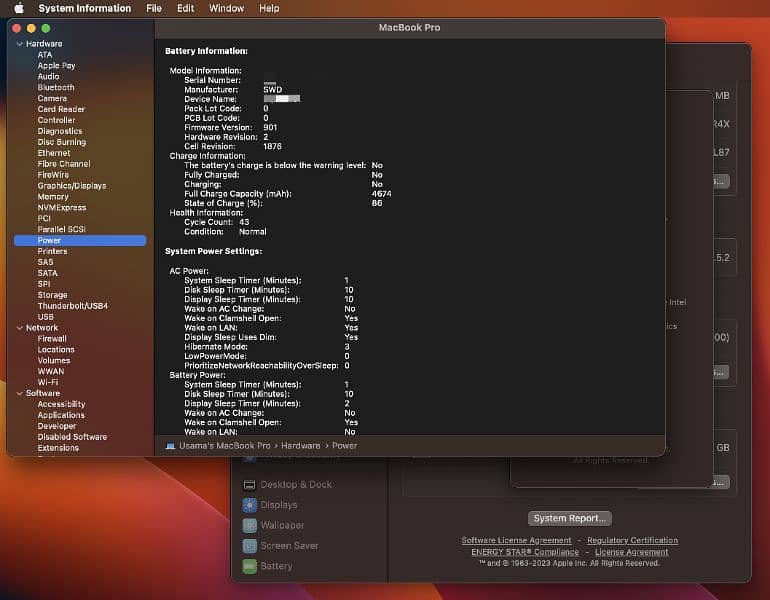Select Graphics/Displays in the sidebar
770x600 pixels.
[x=71, y=186]
